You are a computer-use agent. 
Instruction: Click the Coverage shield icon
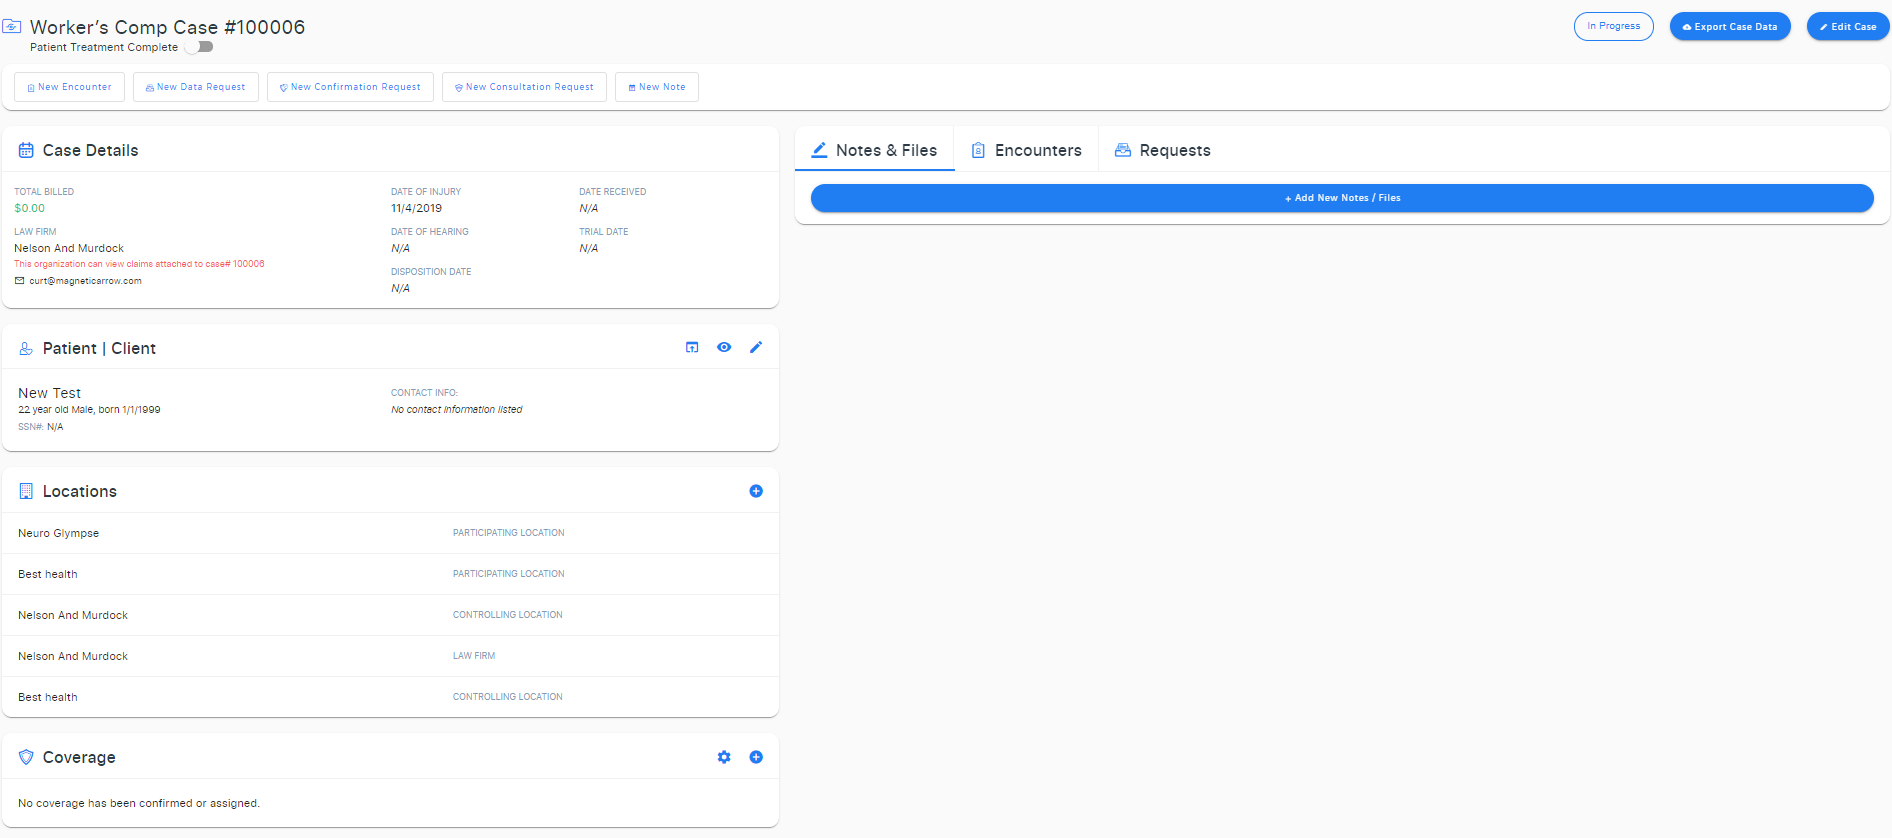point(26,757)
